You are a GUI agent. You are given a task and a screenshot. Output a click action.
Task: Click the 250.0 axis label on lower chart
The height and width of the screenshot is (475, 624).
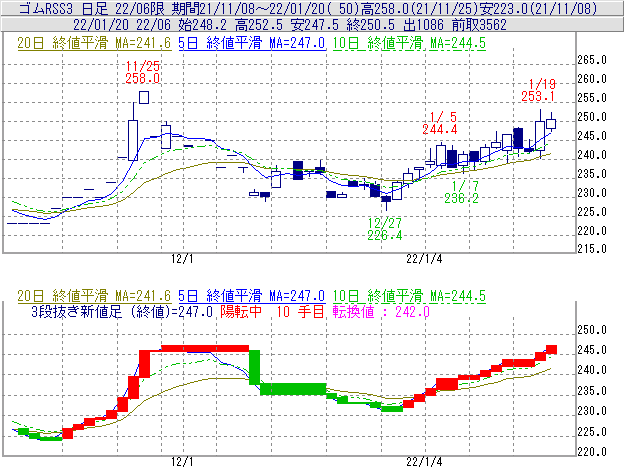coord(592,330)
